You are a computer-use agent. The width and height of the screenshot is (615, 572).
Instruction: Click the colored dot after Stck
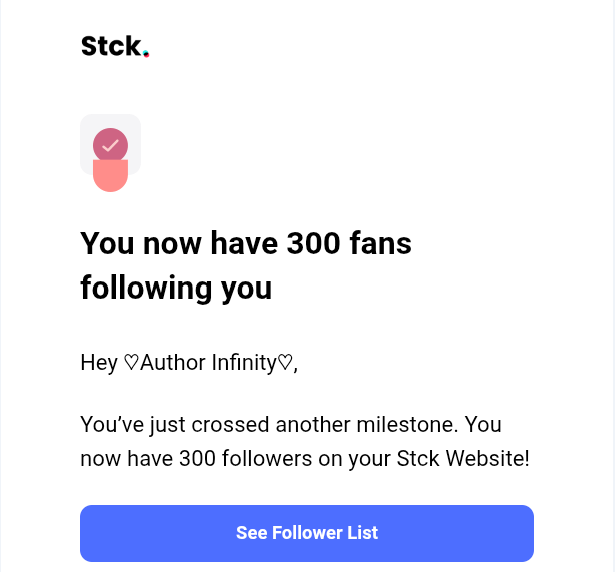click(146, 54)
